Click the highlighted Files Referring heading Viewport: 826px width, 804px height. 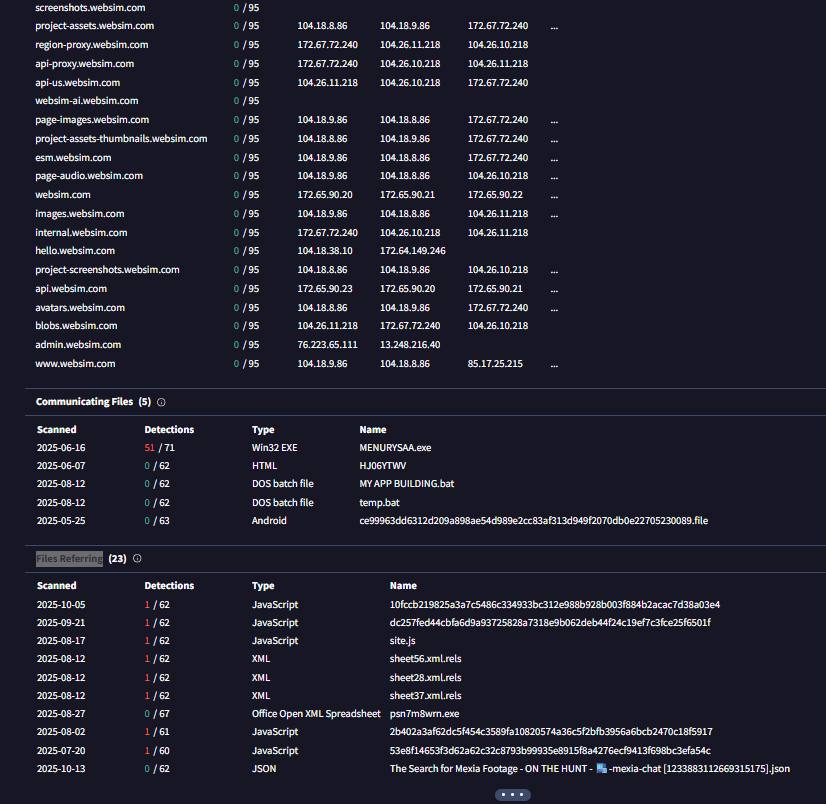(69, 559)
